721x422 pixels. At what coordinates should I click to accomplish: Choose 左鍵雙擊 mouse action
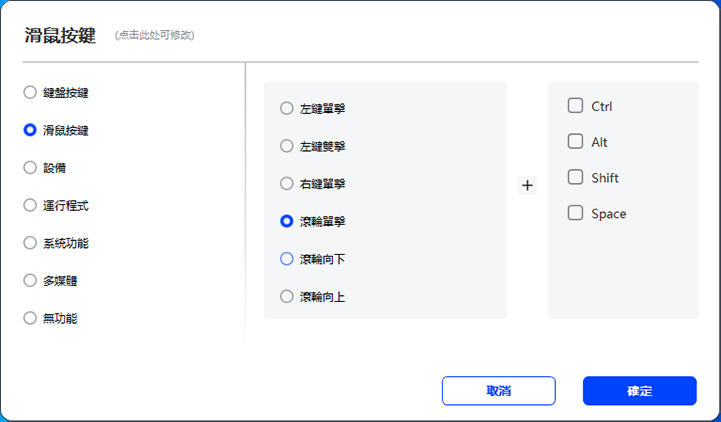click(x=287, y=146)
